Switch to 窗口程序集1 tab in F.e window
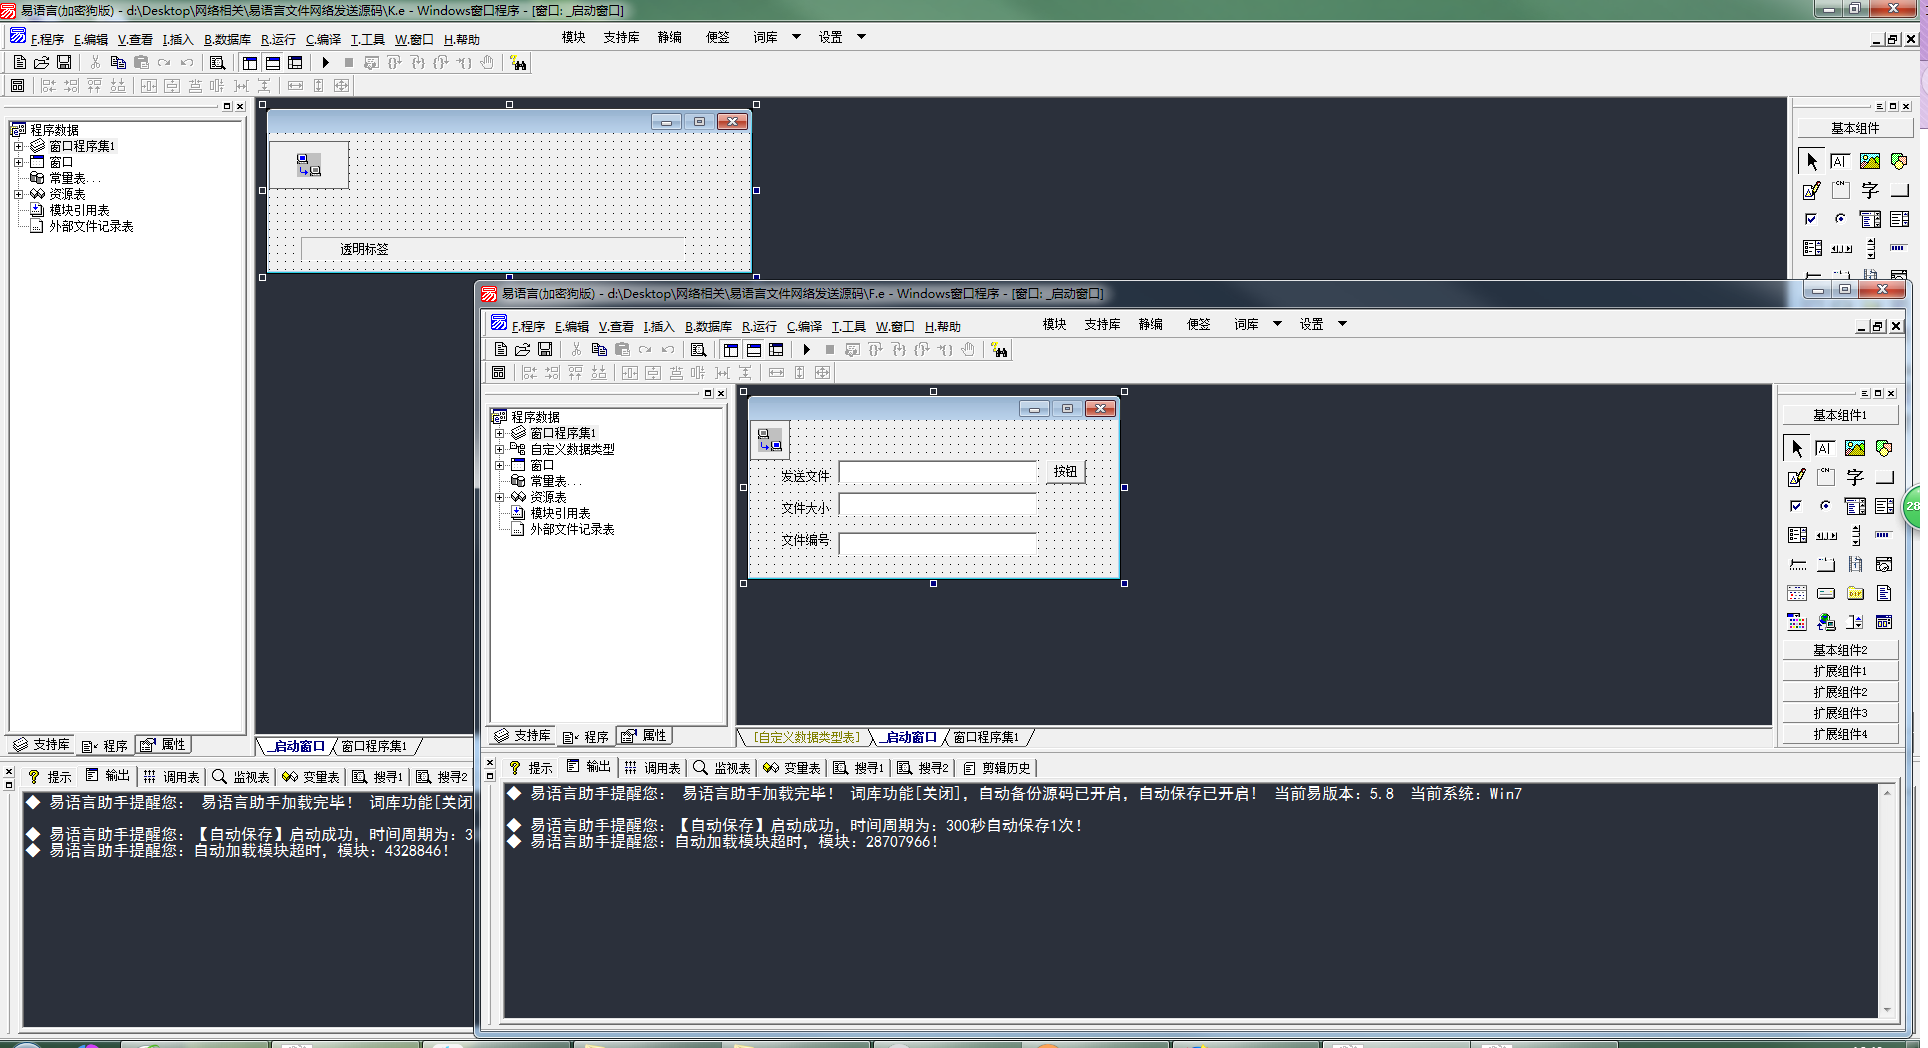The height and width of the screenshot is (1048, 1928). 986,738
